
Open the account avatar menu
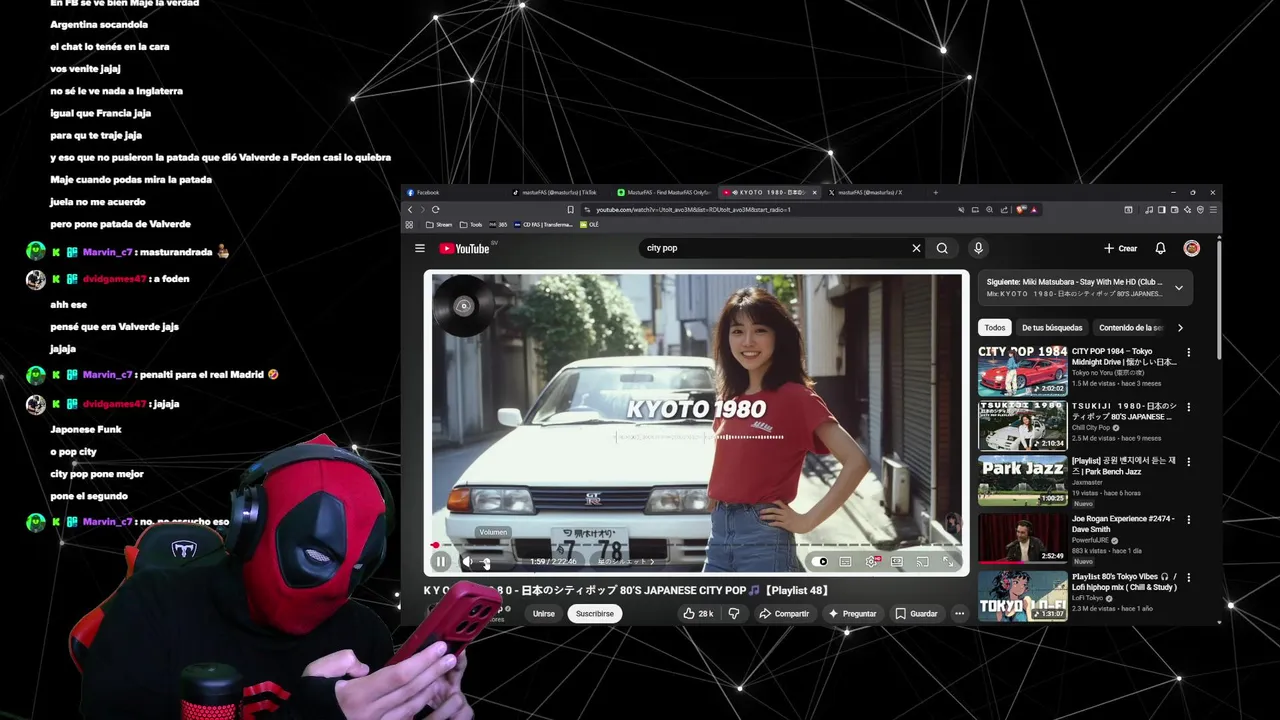(x=1191, y=248)
